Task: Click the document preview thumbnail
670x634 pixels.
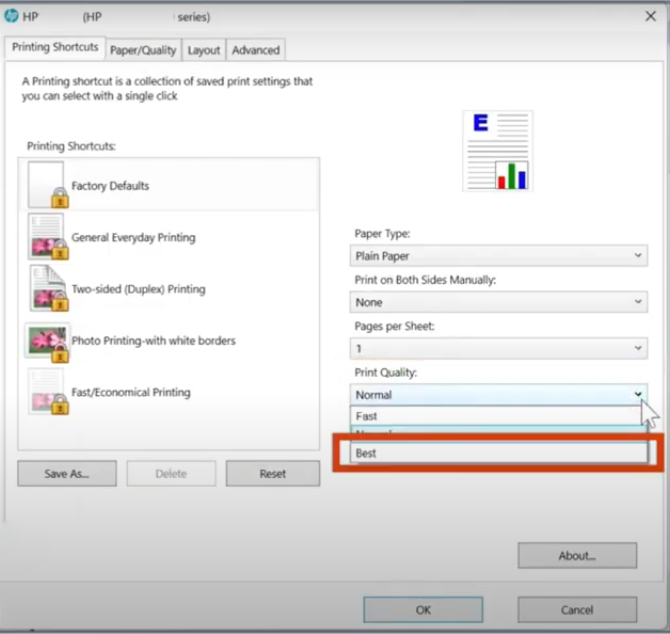Action: click(x=498, y=151)
